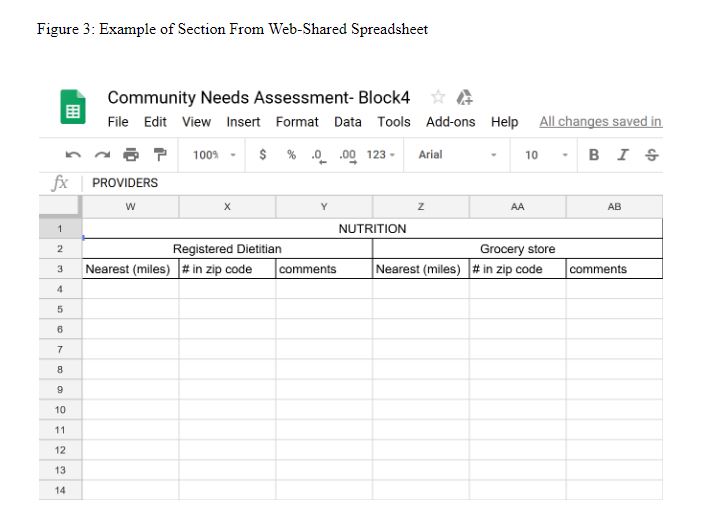Format selection as percent

pos(291,155)
